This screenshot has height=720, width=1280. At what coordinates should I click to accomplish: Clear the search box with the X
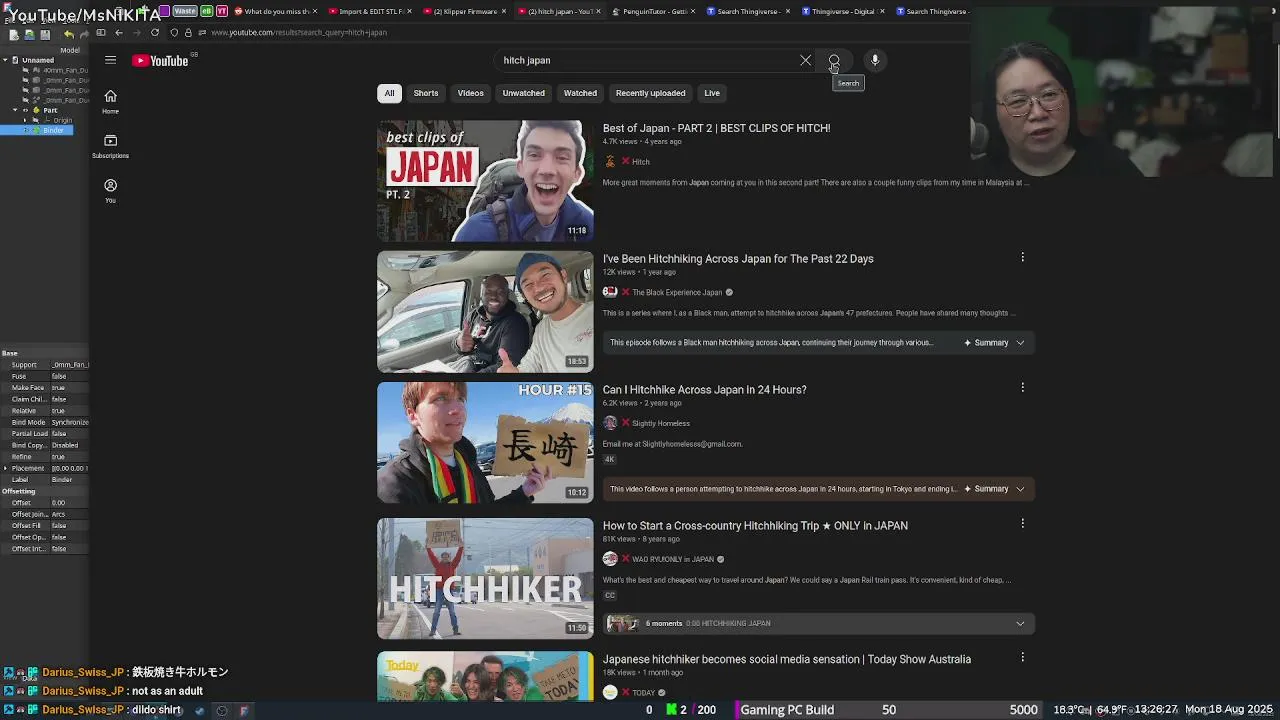pos(805,60)
